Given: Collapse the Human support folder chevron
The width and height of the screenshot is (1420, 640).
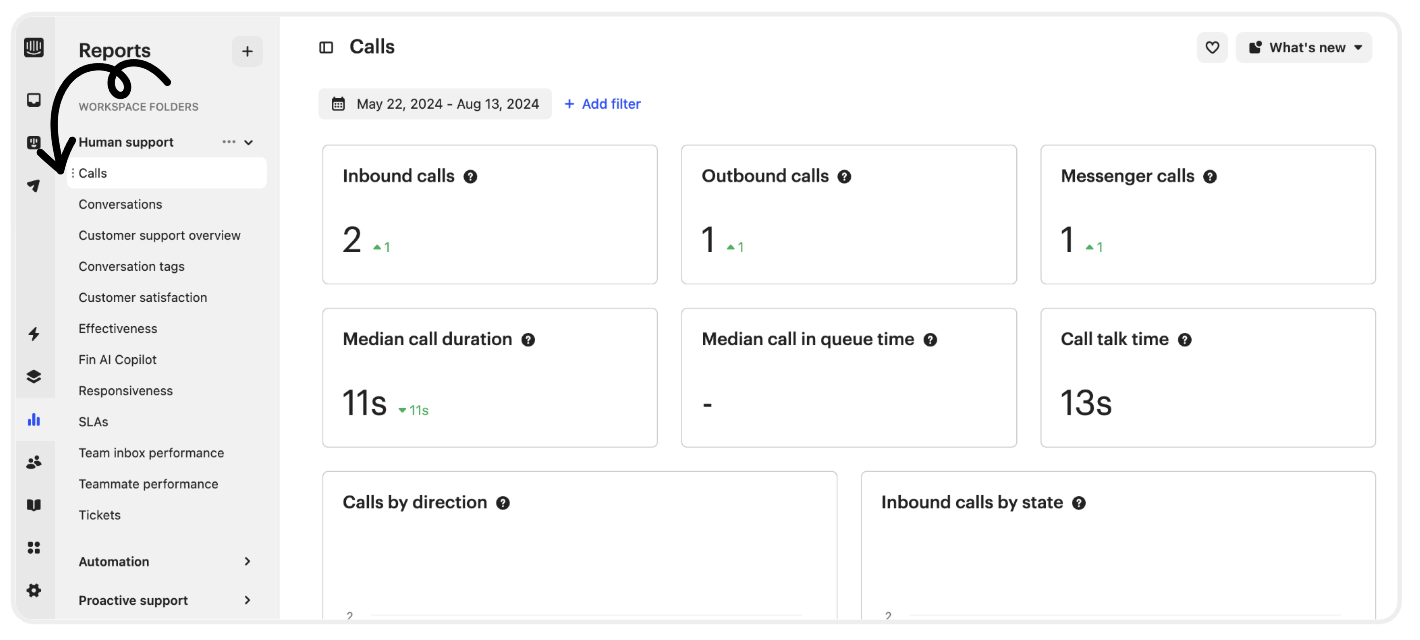Looking at the screenshot, I should coord(249,142).
